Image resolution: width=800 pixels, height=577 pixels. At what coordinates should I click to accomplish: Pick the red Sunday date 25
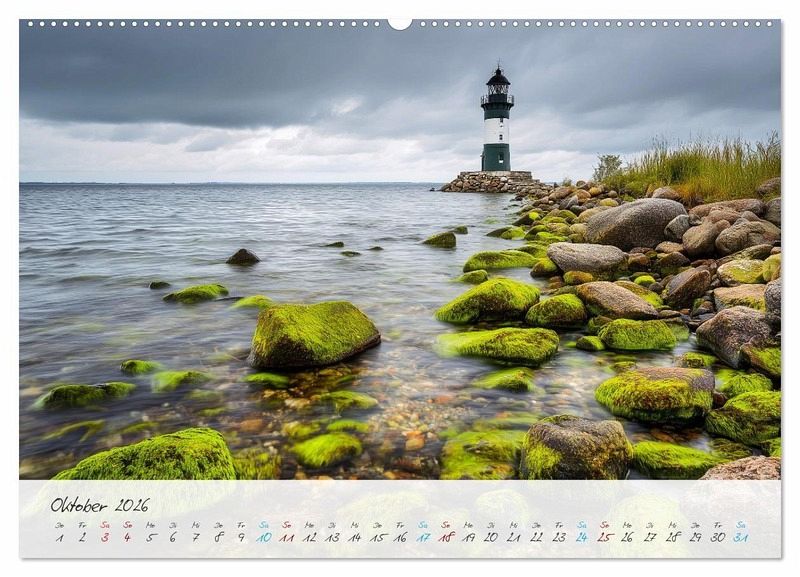pos(605,537)
